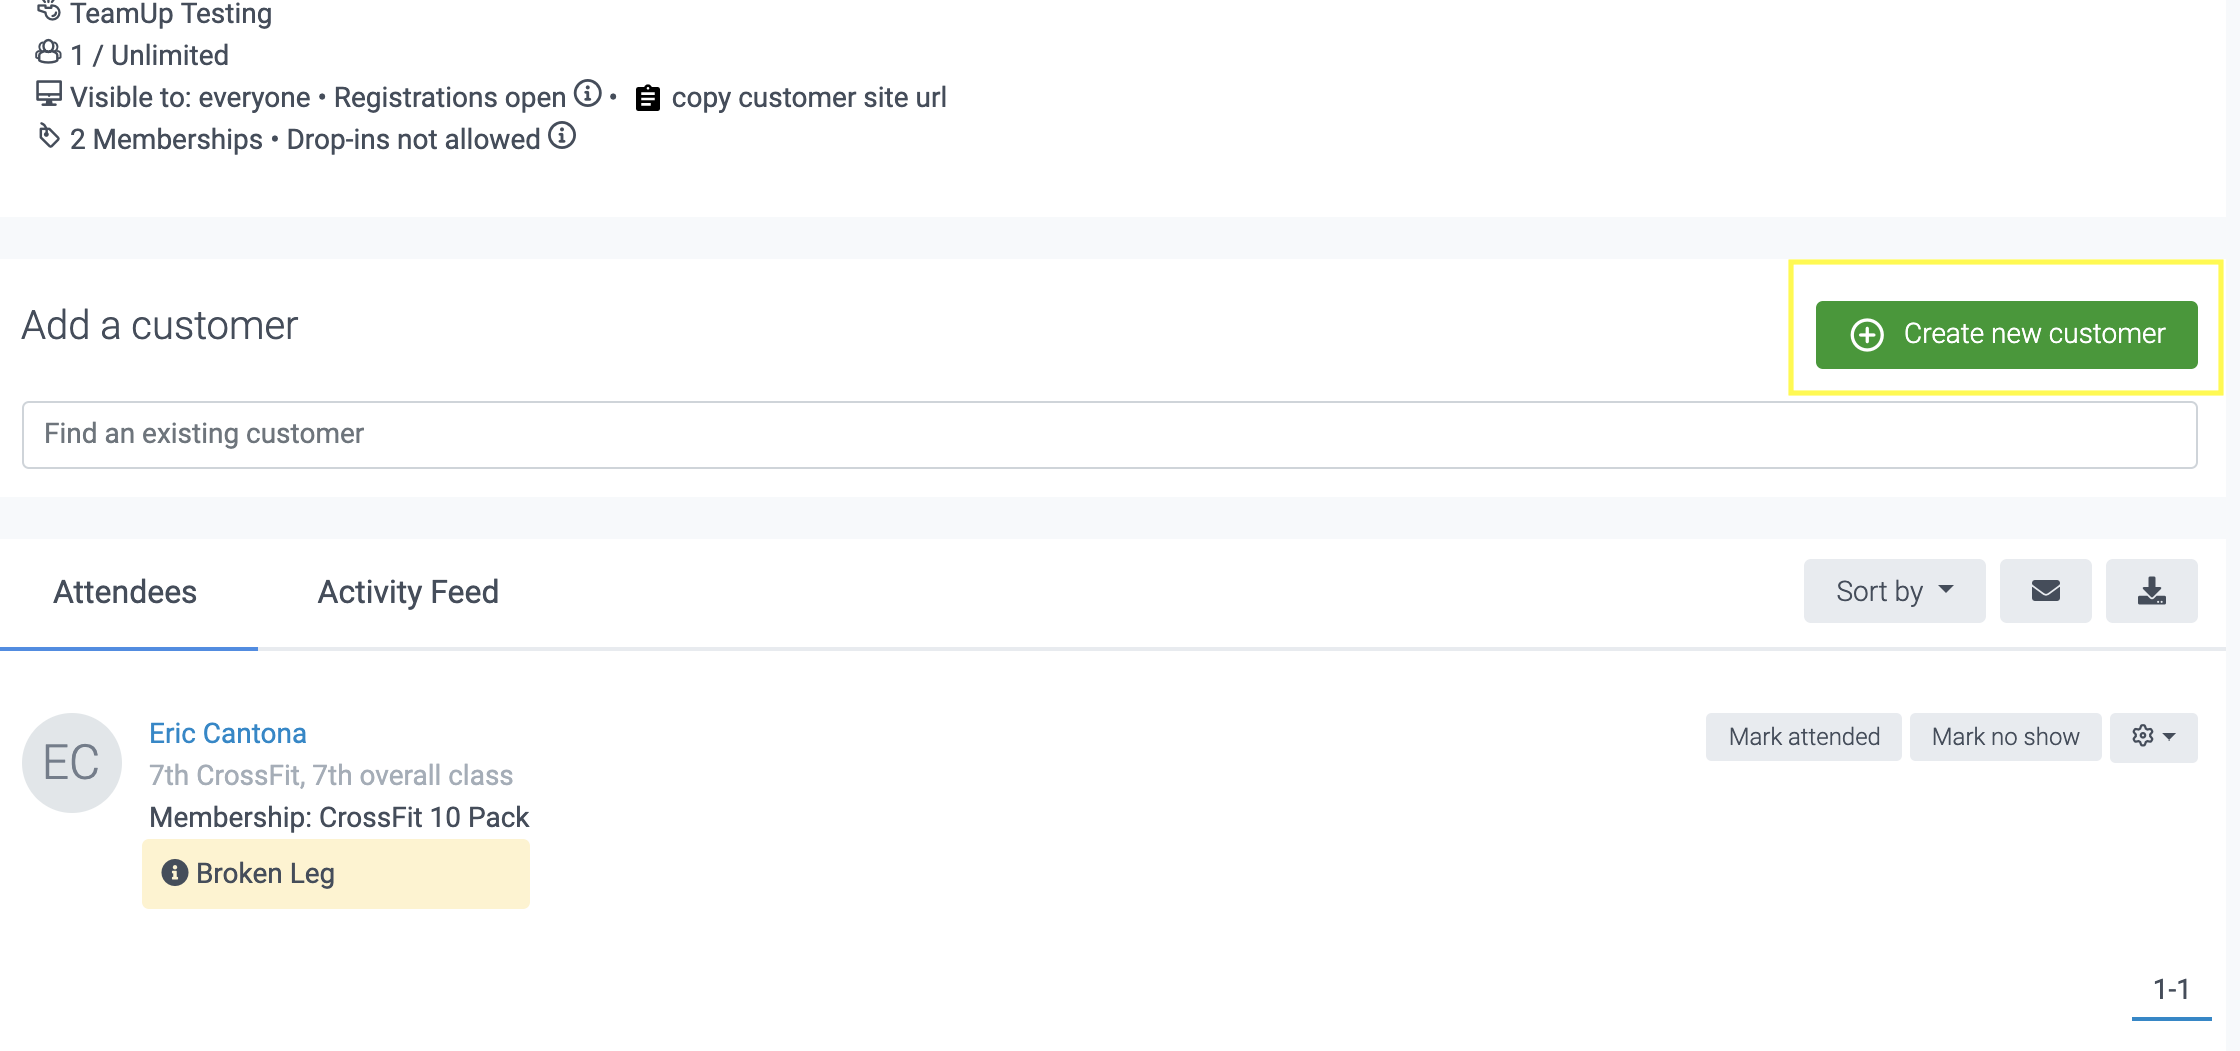Click the EC avatar circle
Screen dimensions: 2240x1051
(72, 763)
